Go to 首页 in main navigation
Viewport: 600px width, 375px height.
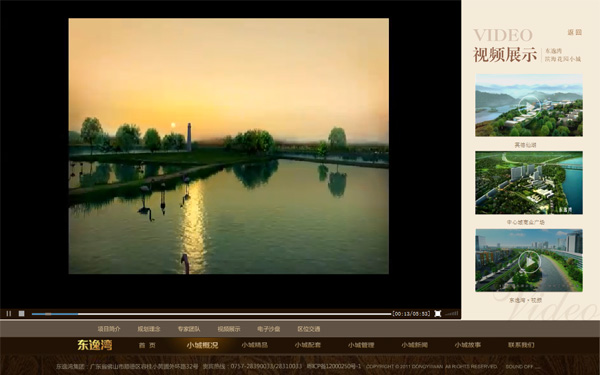click(147, 346)
